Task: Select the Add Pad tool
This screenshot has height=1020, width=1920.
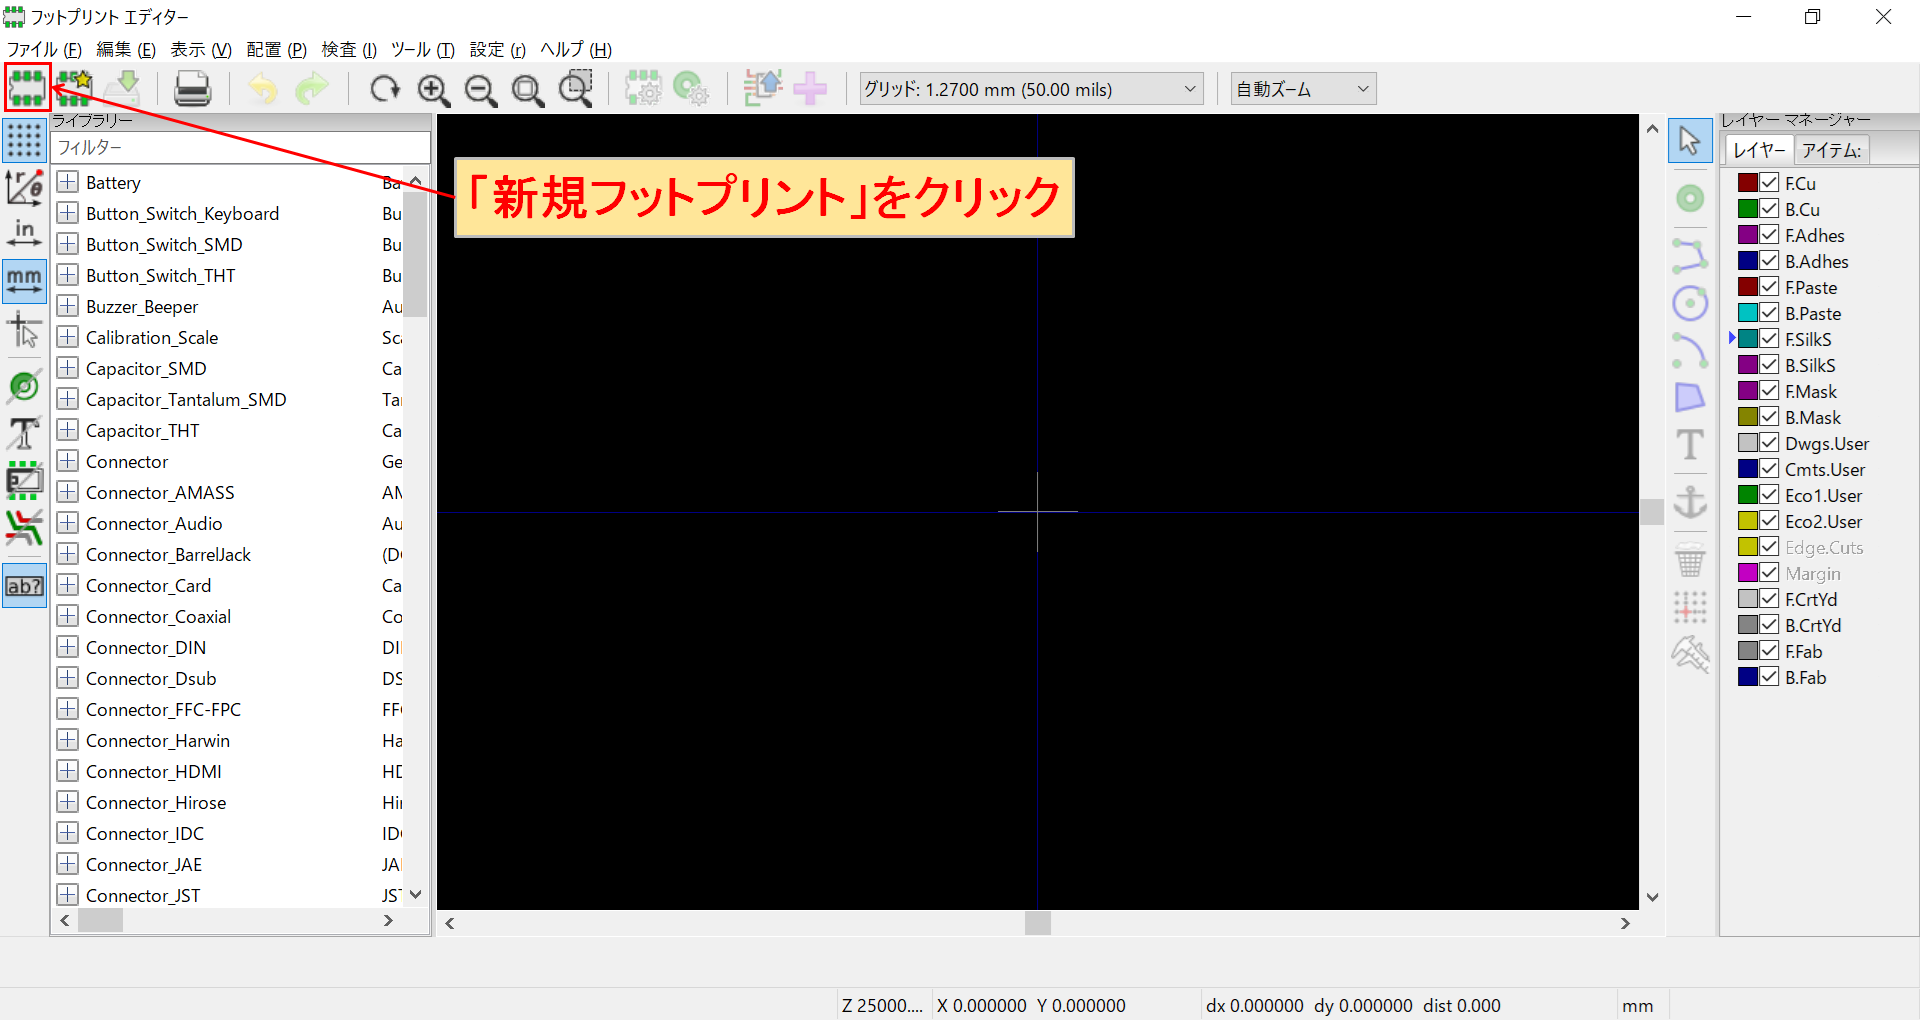Action: (1690, 198)
